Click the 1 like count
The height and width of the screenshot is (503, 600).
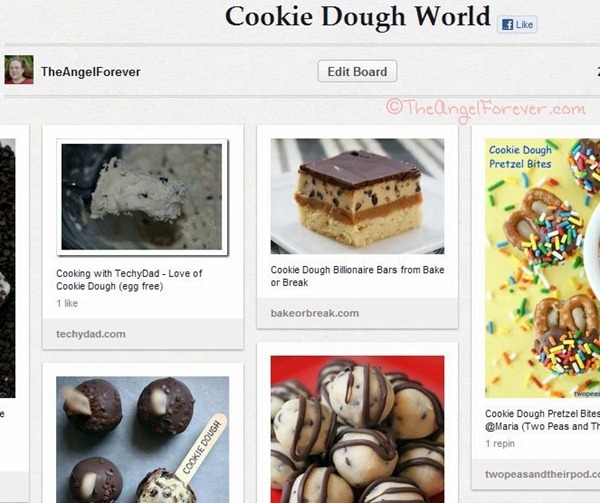(x=67, y=303)
